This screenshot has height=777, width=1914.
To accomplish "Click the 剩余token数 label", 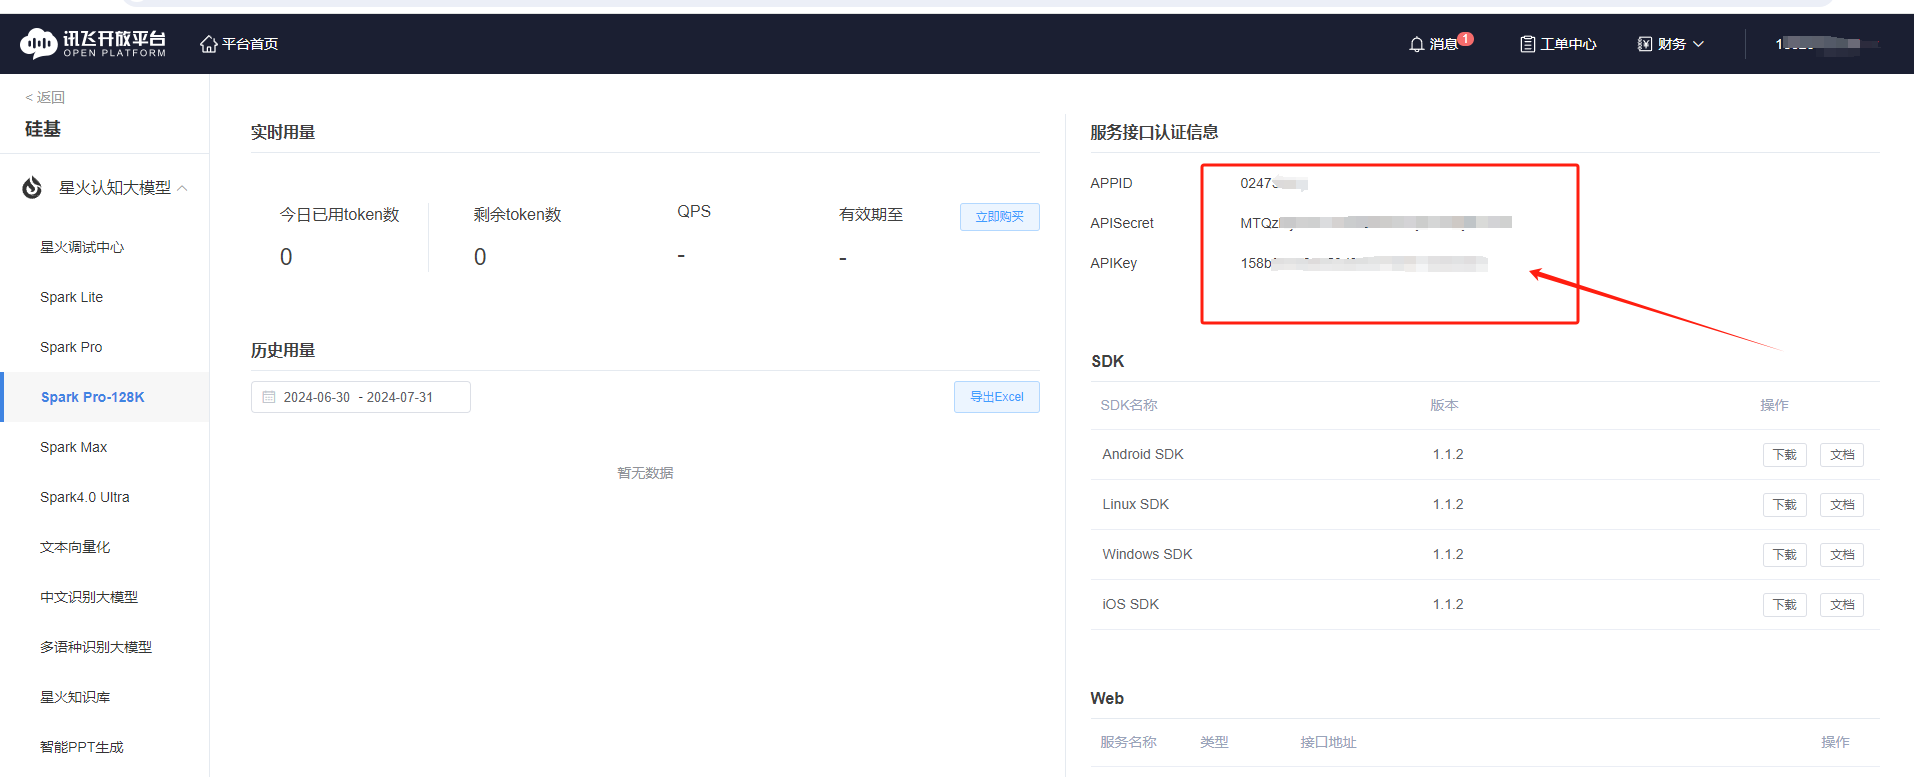I will (517, 215).
